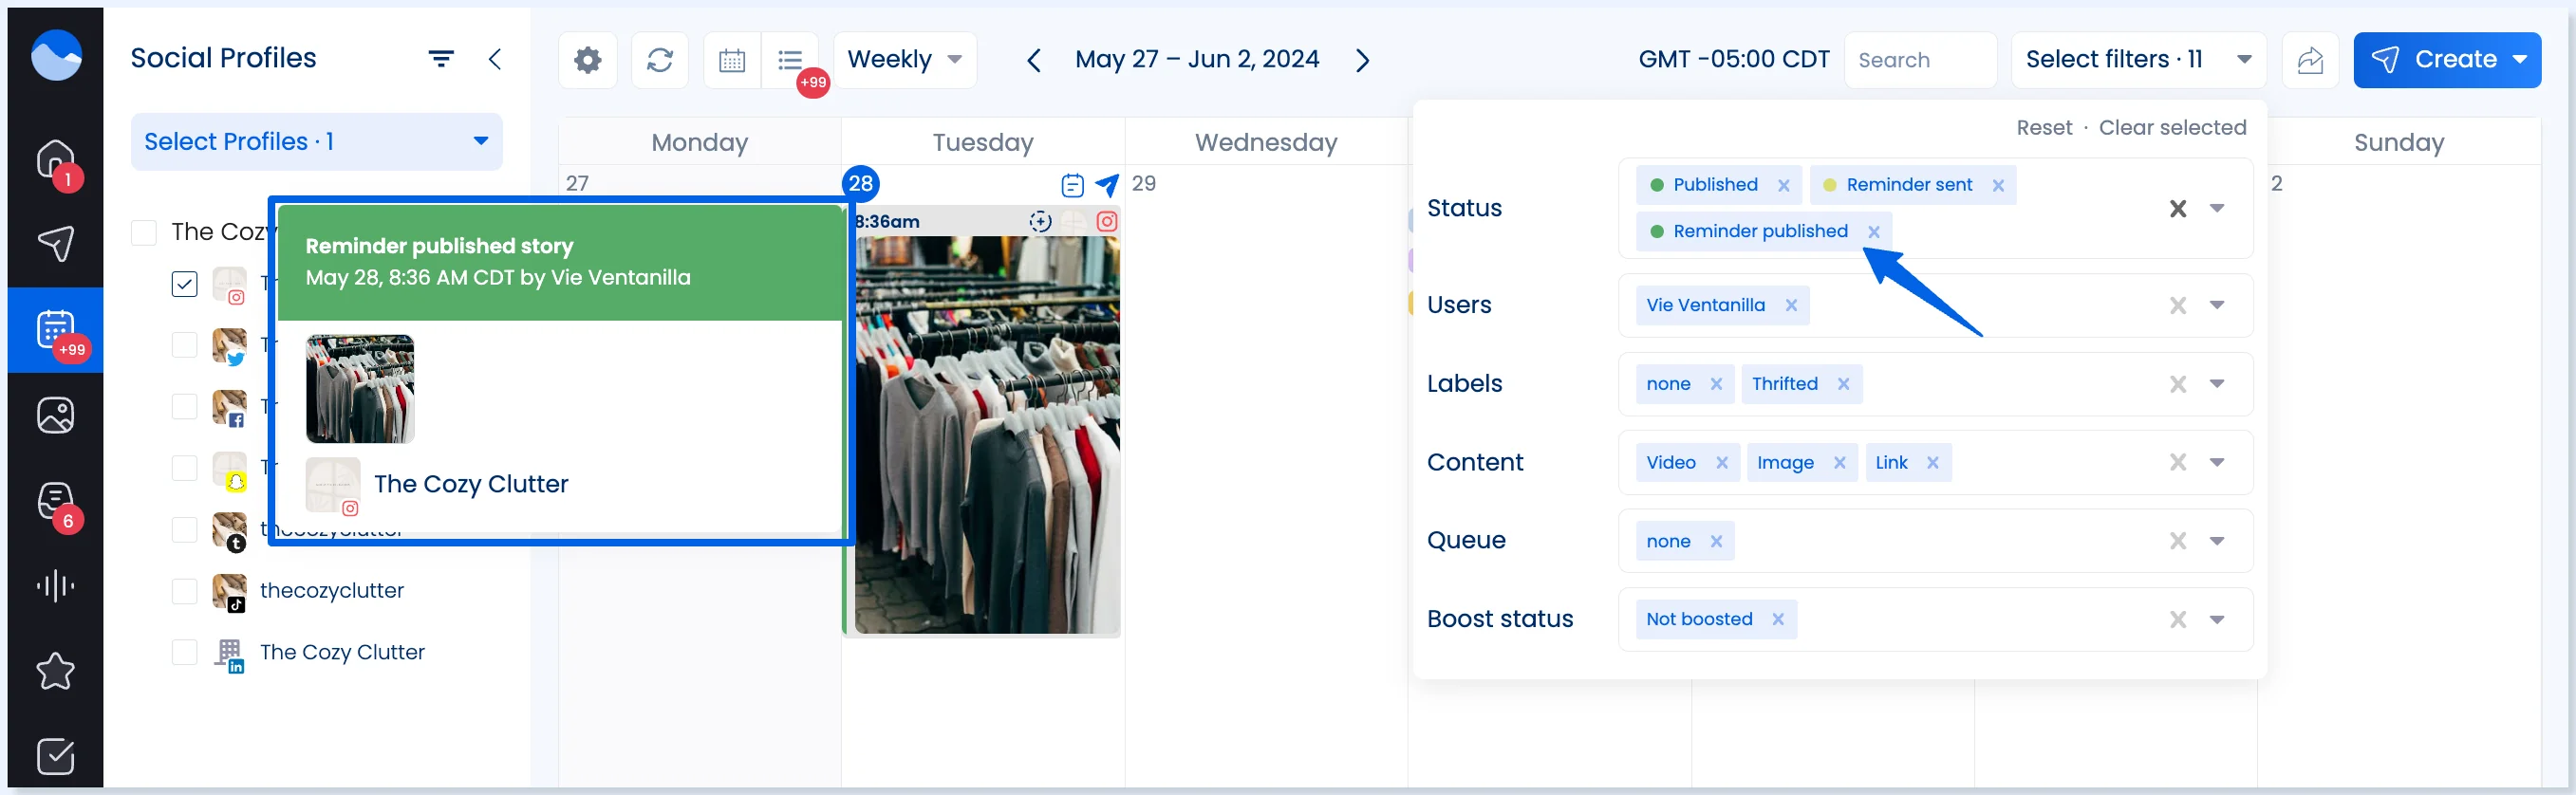Open media library in sidebar
2576x795 pixels.
[x=55, y=415]
